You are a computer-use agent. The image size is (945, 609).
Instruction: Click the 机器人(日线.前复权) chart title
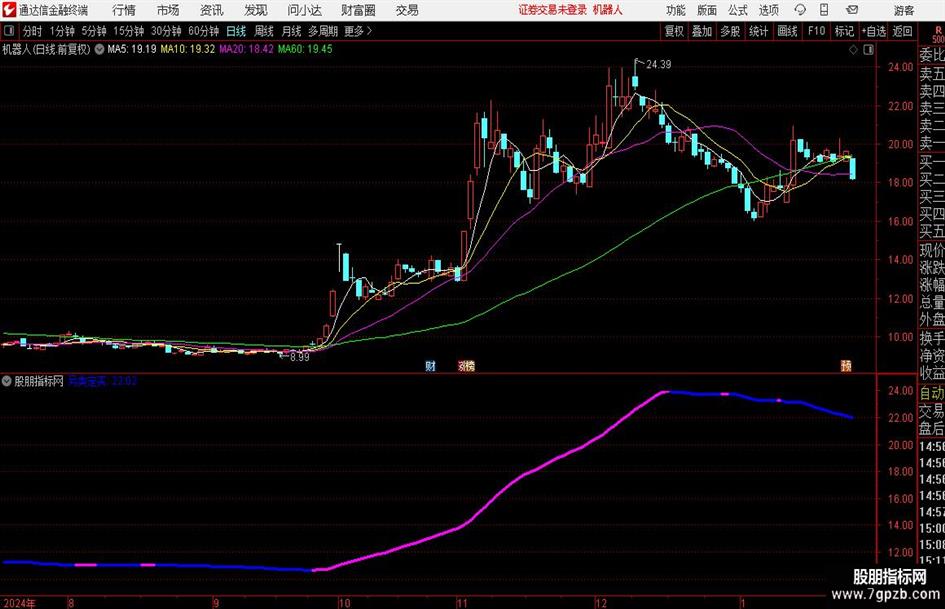[46, 49]
